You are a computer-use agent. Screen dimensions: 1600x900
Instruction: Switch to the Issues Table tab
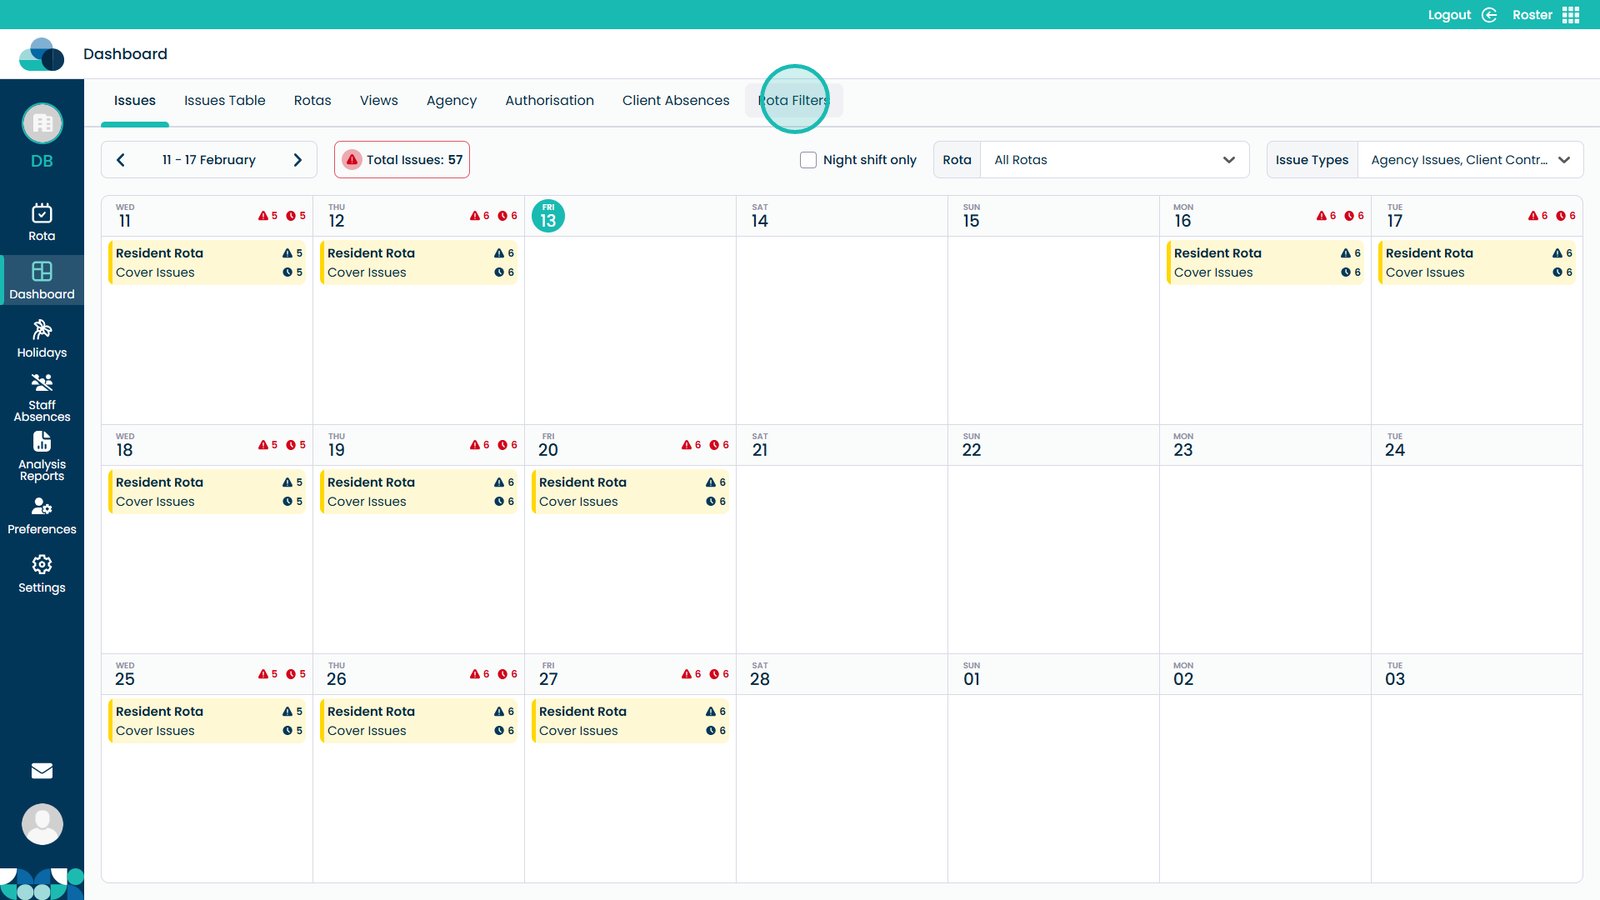click(225, 101)
